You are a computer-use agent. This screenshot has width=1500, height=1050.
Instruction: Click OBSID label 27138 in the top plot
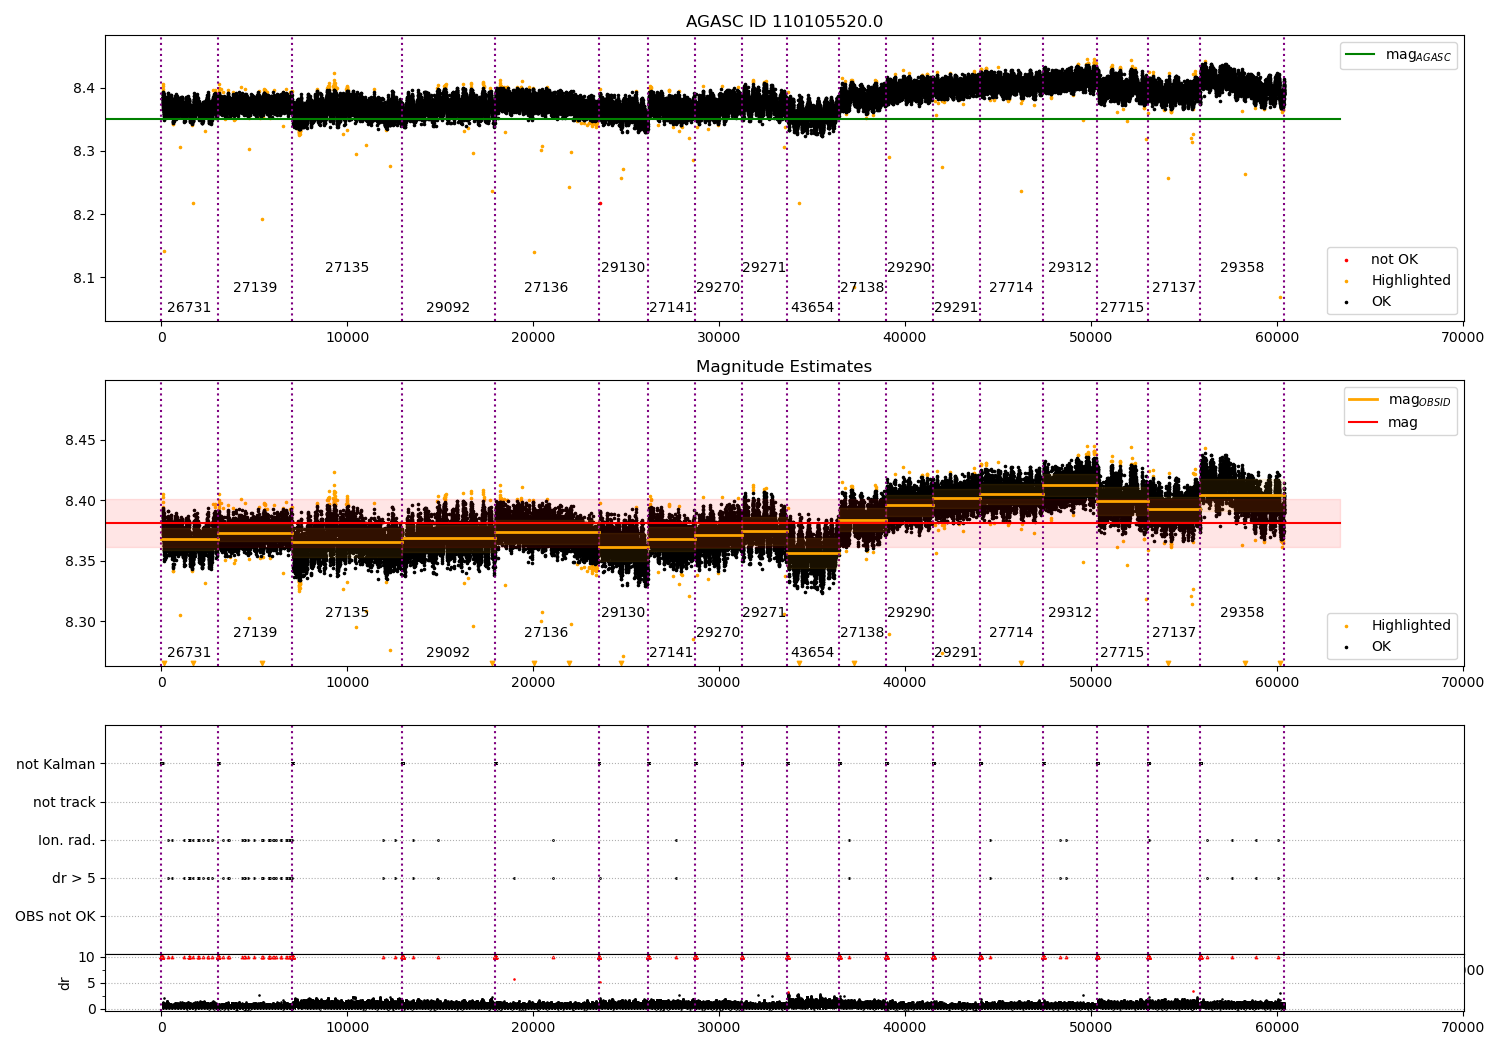click(x=862, y=287)
